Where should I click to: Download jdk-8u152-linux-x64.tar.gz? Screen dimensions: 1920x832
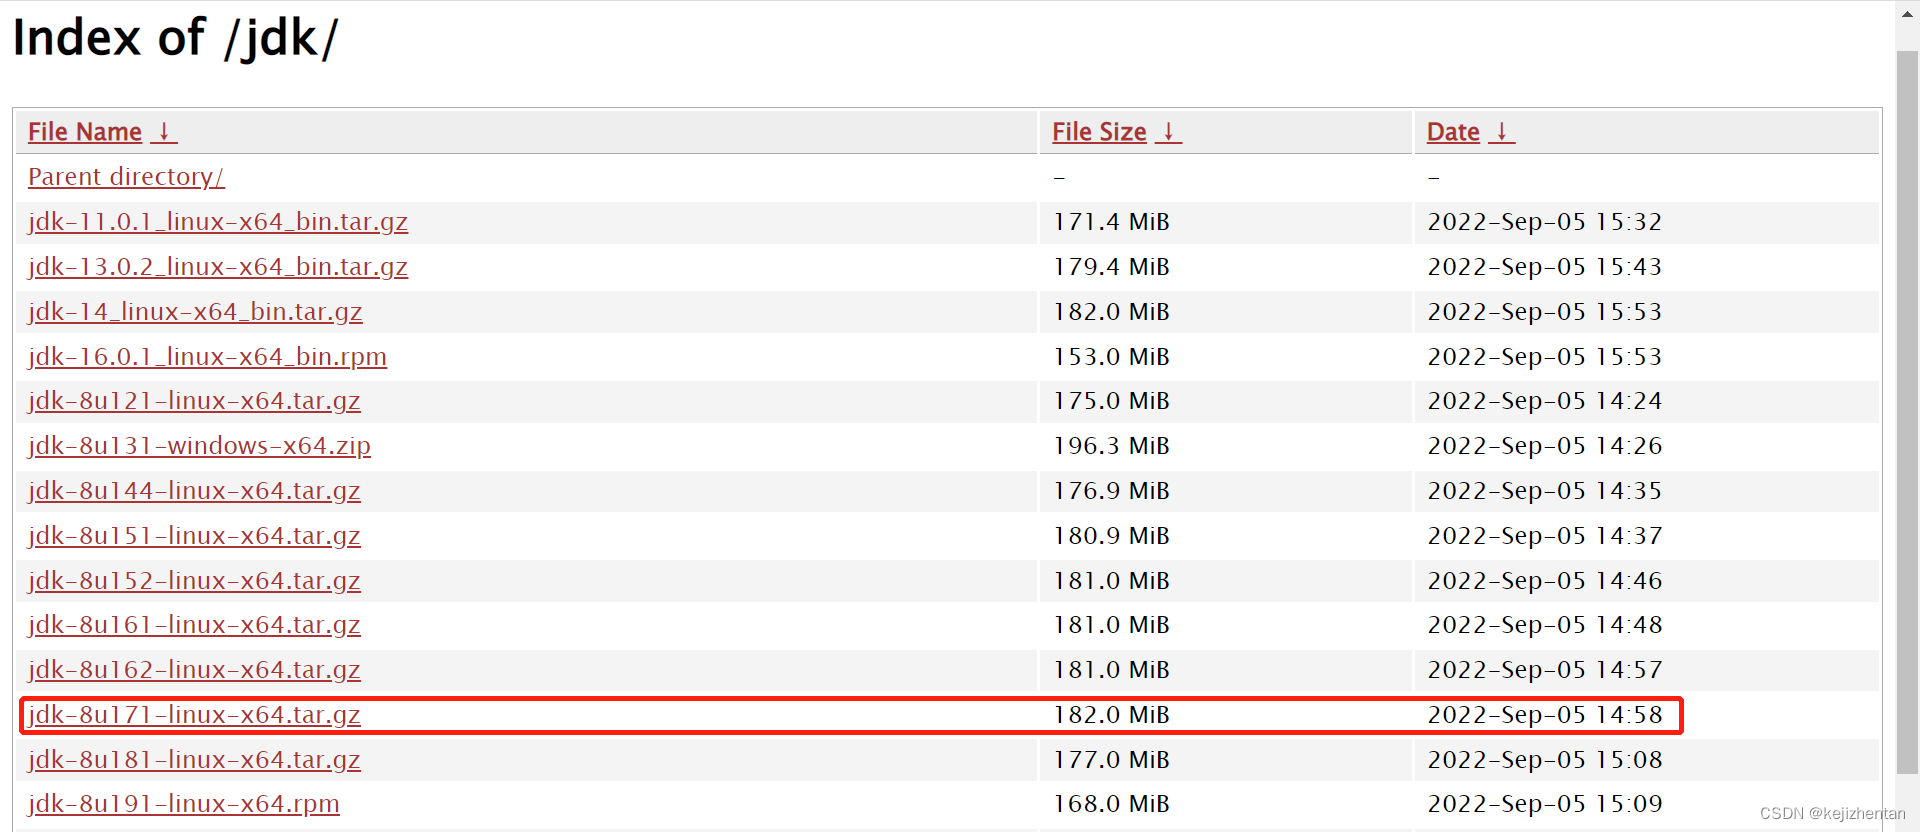coord(194,581)
